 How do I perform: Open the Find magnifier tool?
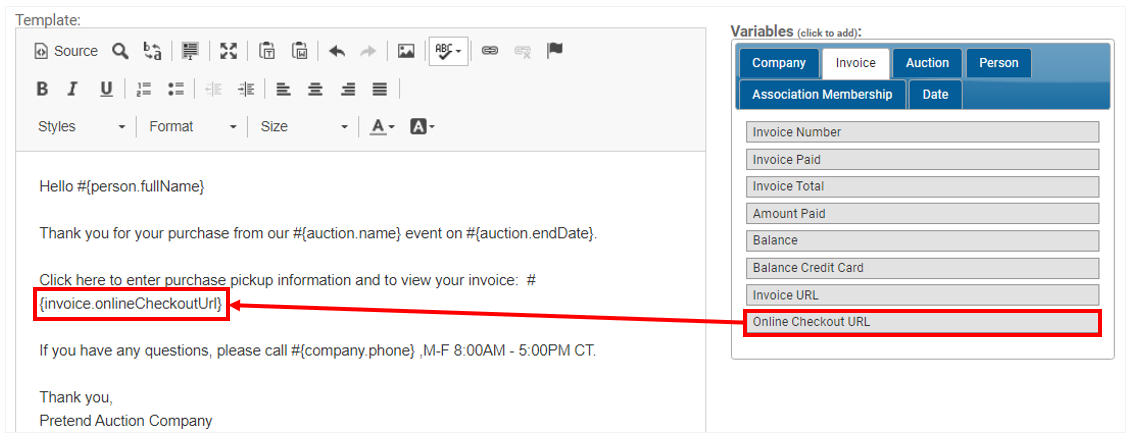pyautogui.click(x=120, y=51)
